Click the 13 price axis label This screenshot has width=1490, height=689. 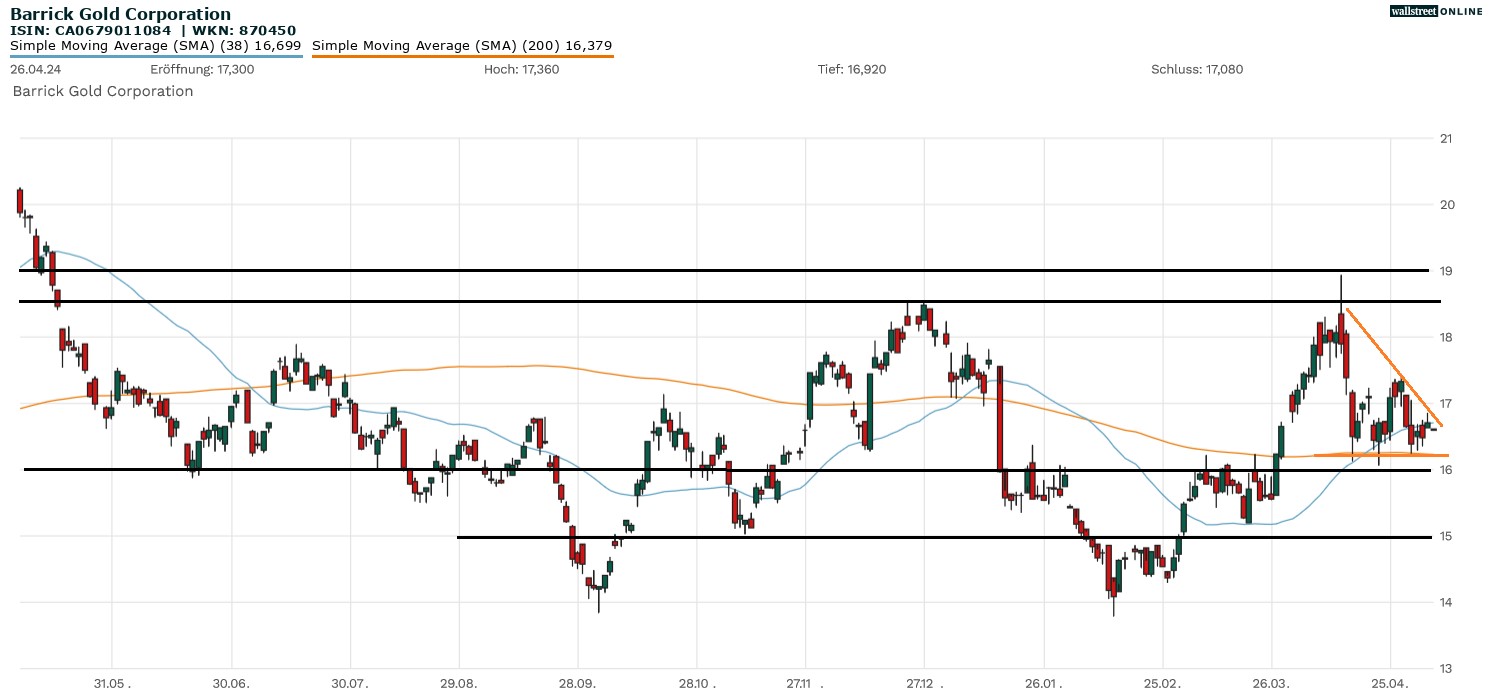1445,668
